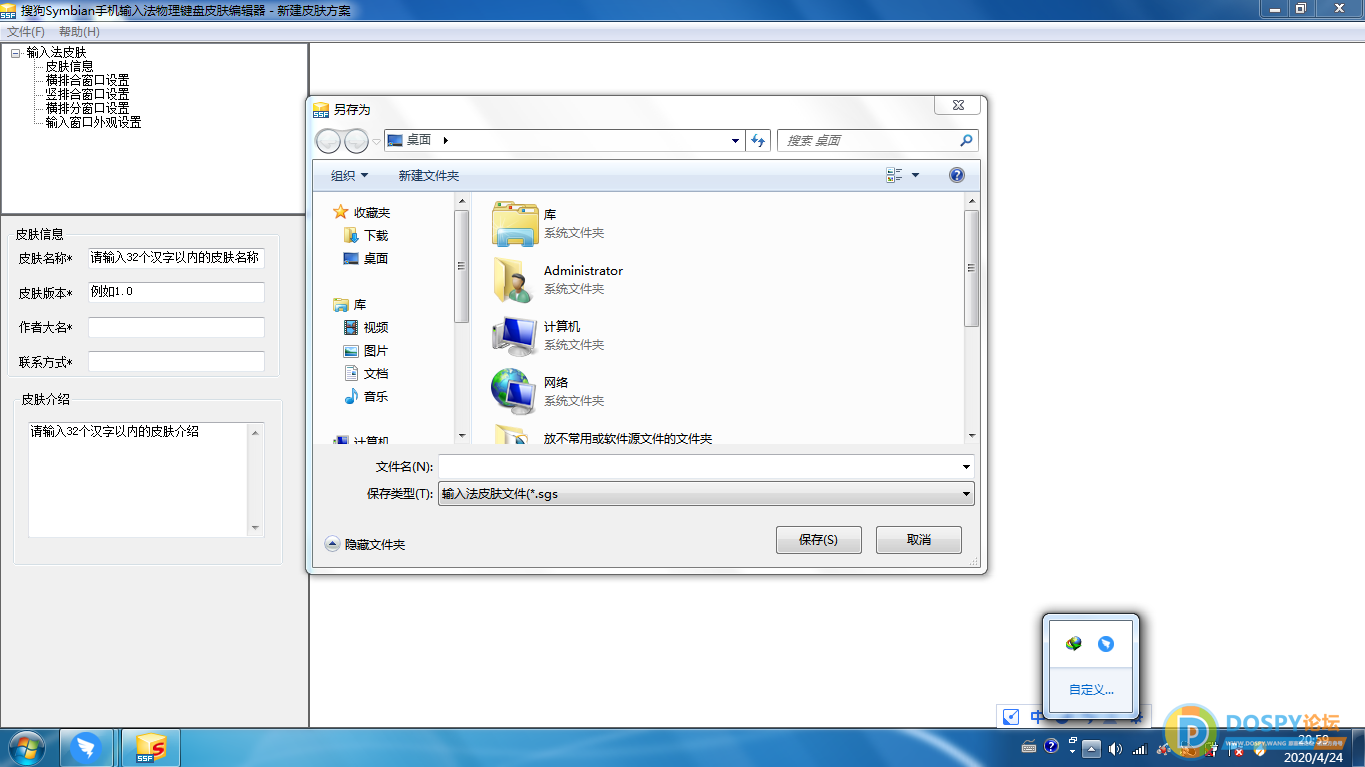The width and height of the screenshot is (1365, 767).
Task: Click the Internet Download Manager tray icon
Action: (x=1074, y=644)
